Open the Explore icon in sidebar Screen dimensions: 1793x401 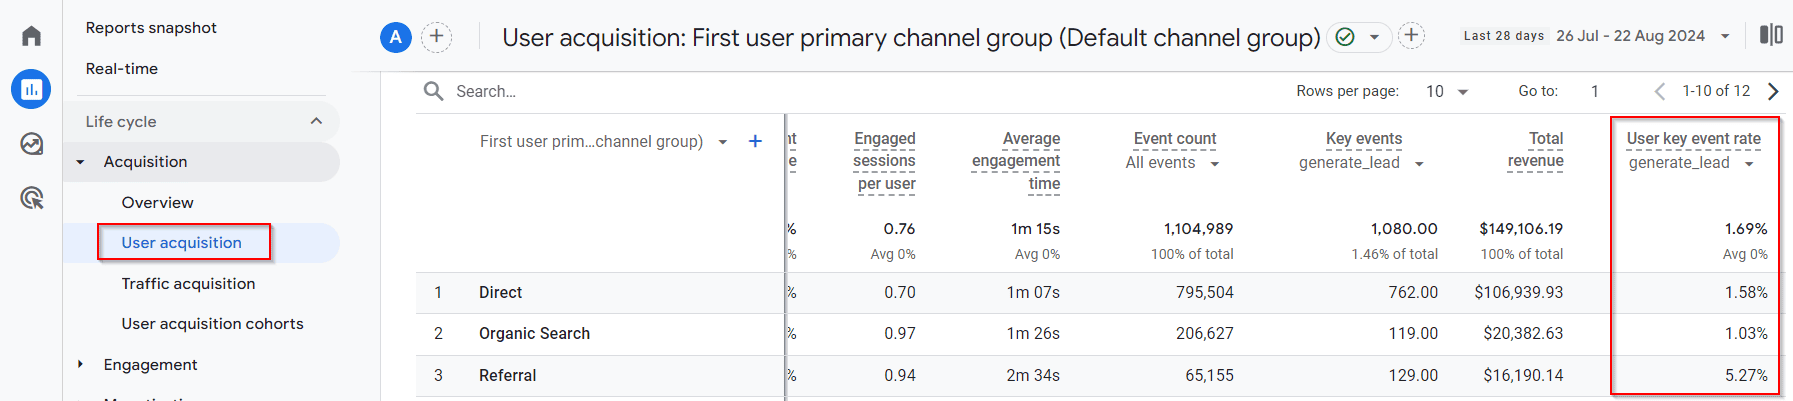point(31,144)
